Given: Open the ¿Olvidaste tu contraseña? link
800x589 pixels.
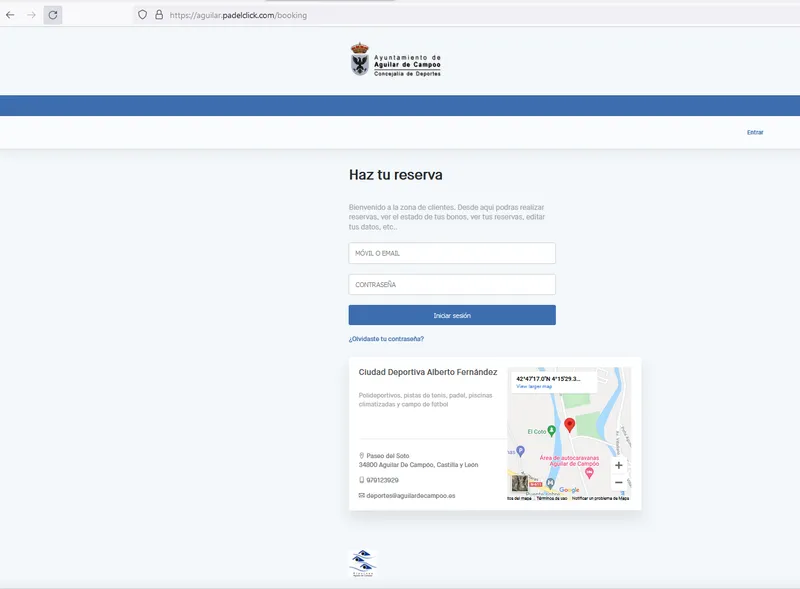Looking at the screenshot, I should click(x=386, y=339).
